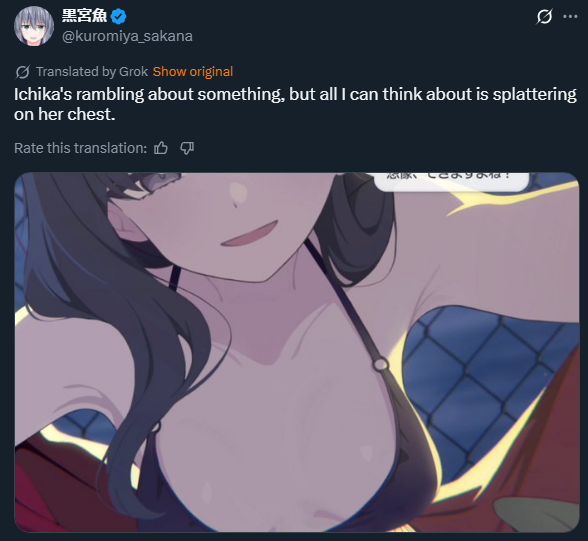
Task: Click the metal ring on the strap
Action: pos(381,364)
